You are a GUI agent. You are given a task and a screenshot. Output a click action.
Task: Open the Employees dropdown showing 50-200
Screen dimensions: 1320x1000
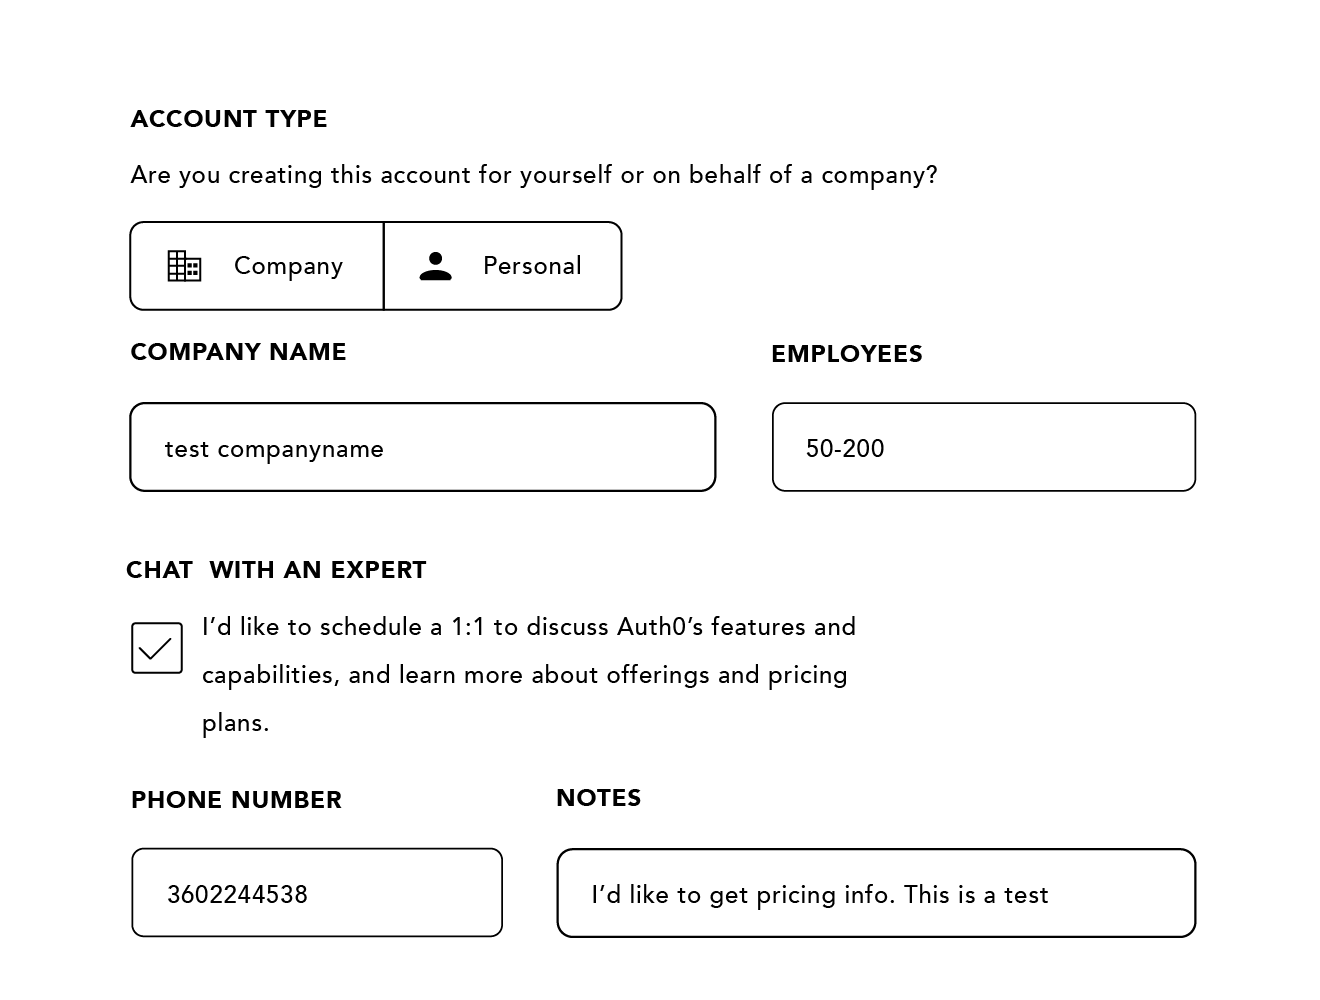983,447
